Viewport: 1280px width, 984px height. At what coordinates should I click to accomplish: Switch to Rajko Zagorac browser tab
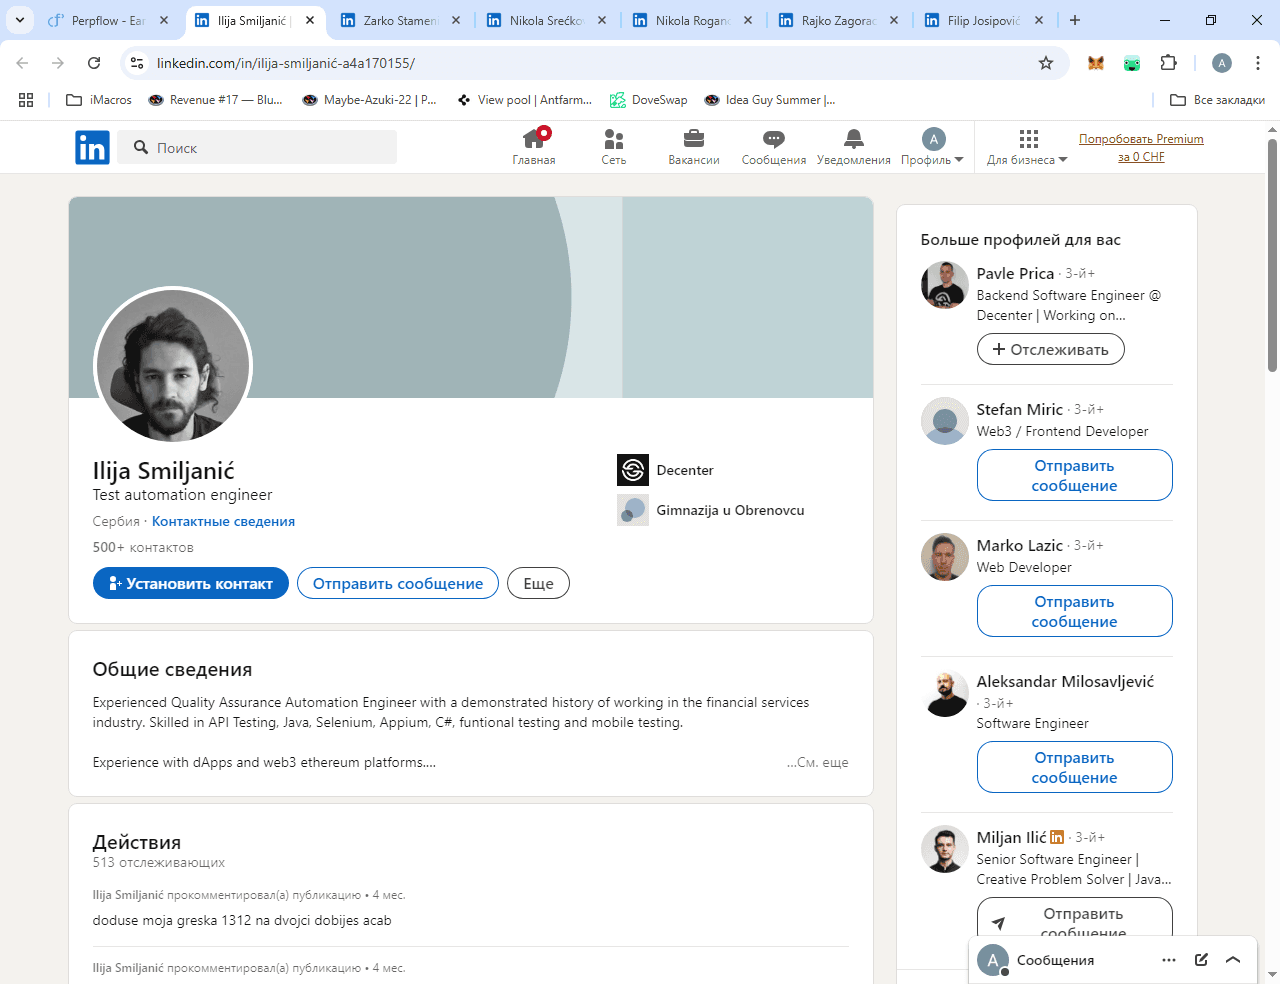coord(838,20)
